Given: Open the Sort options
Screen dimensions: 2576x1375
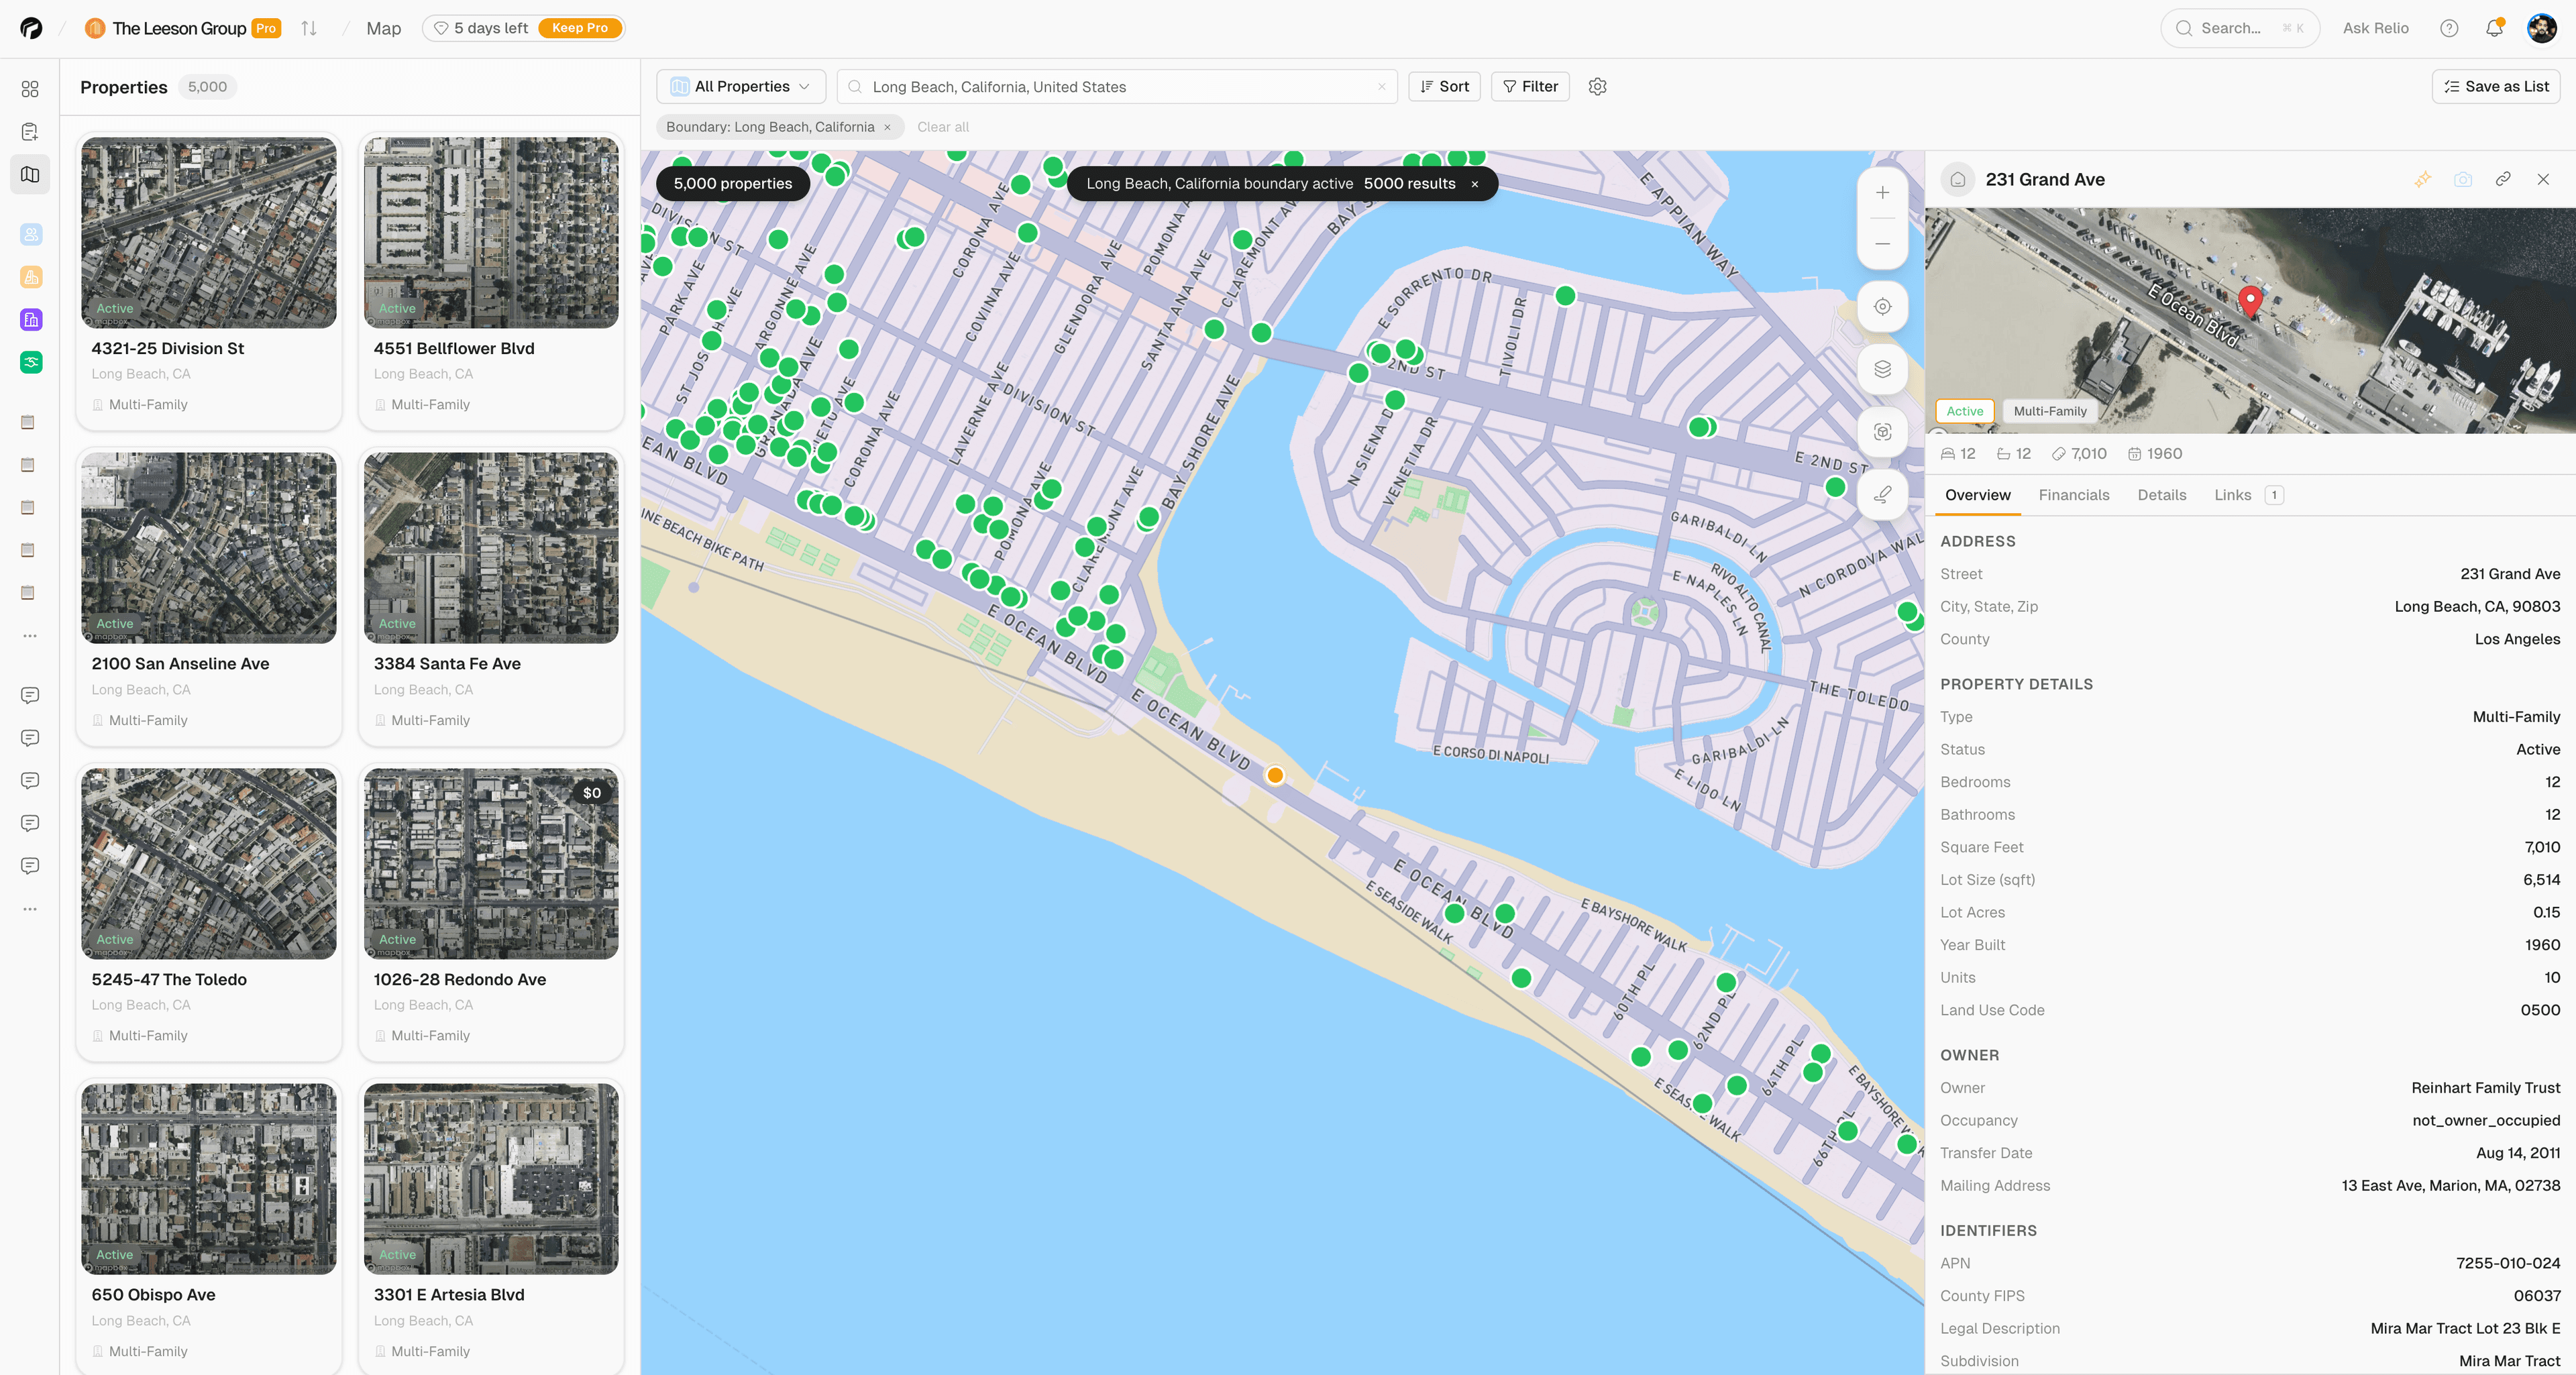Looking at the screenshot, I should [1444, 86].
